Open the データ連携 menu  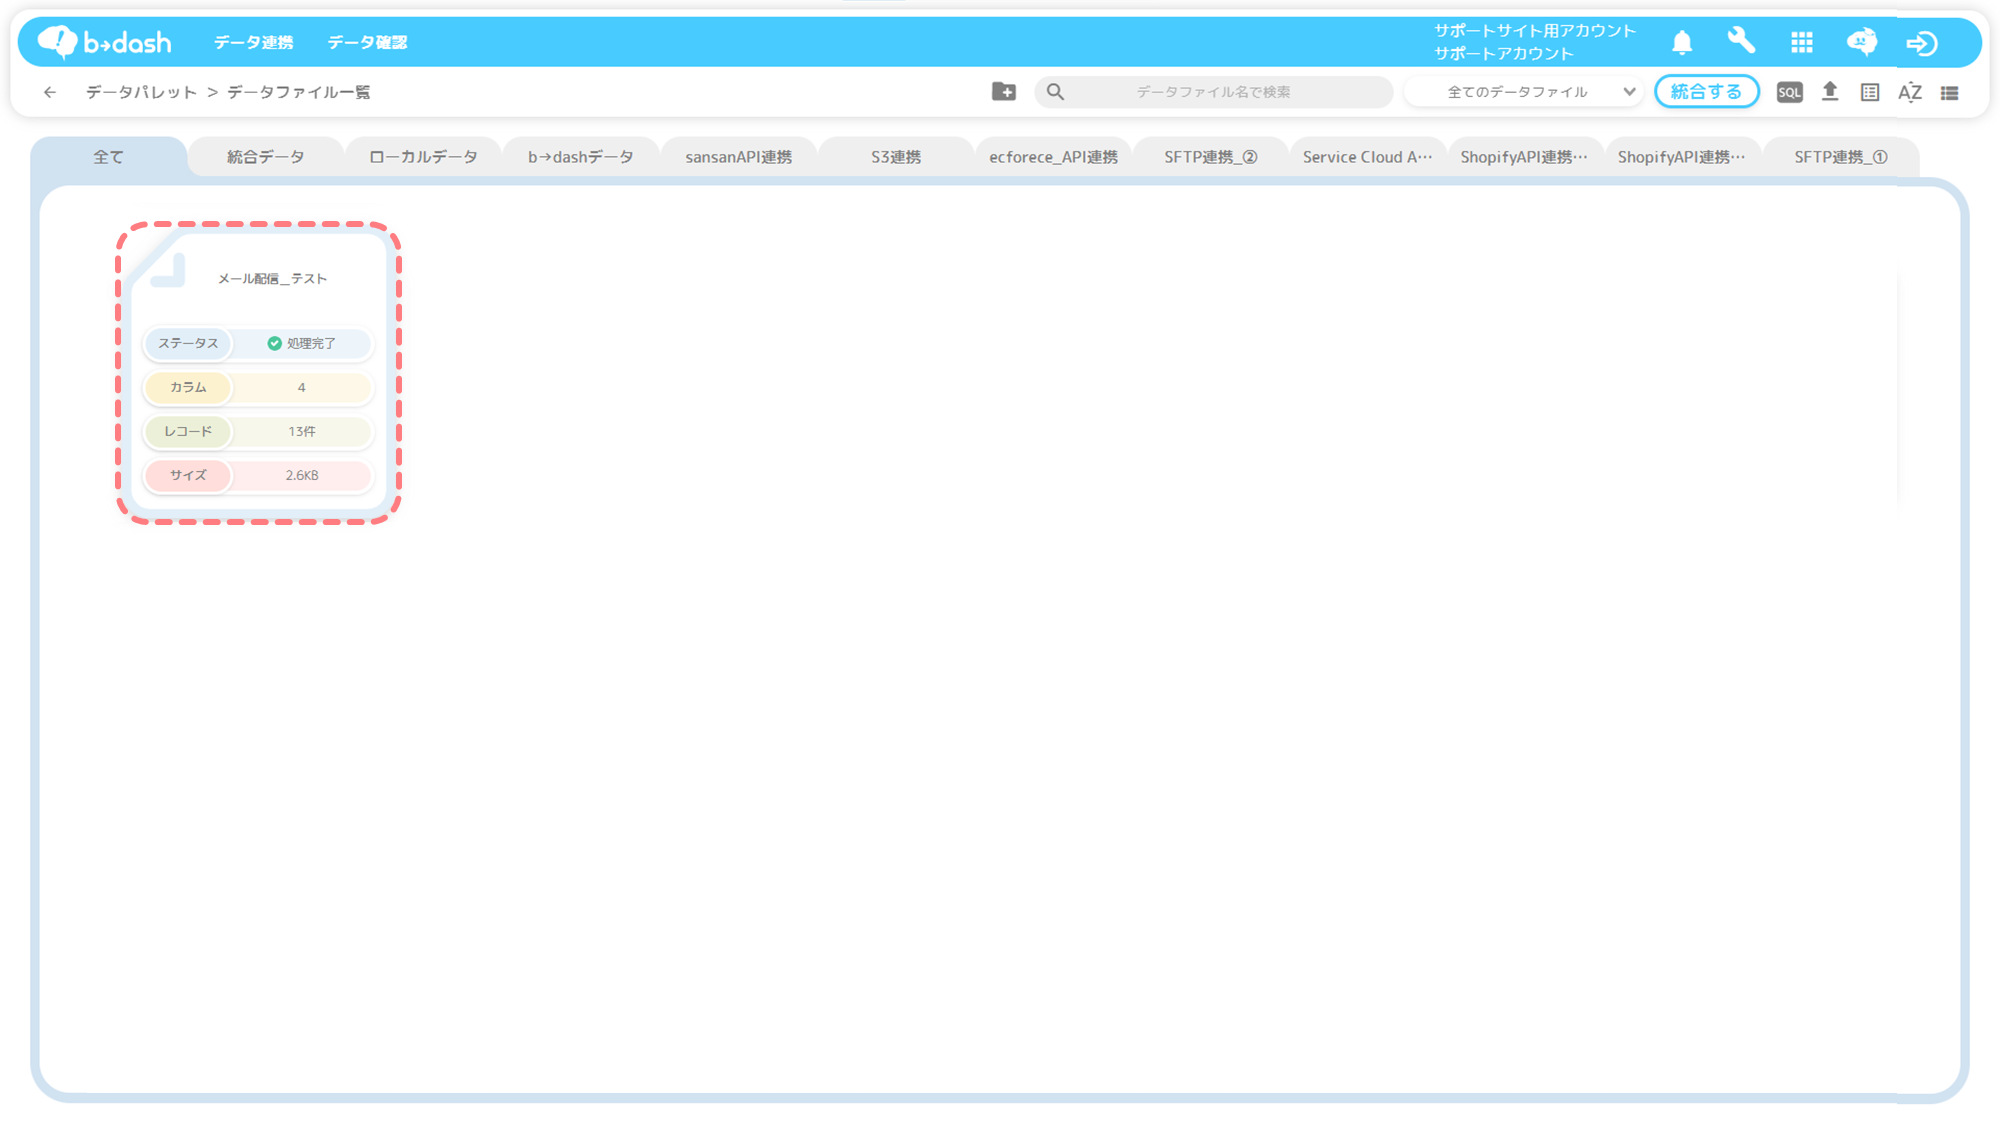click(x=253, y=42)
